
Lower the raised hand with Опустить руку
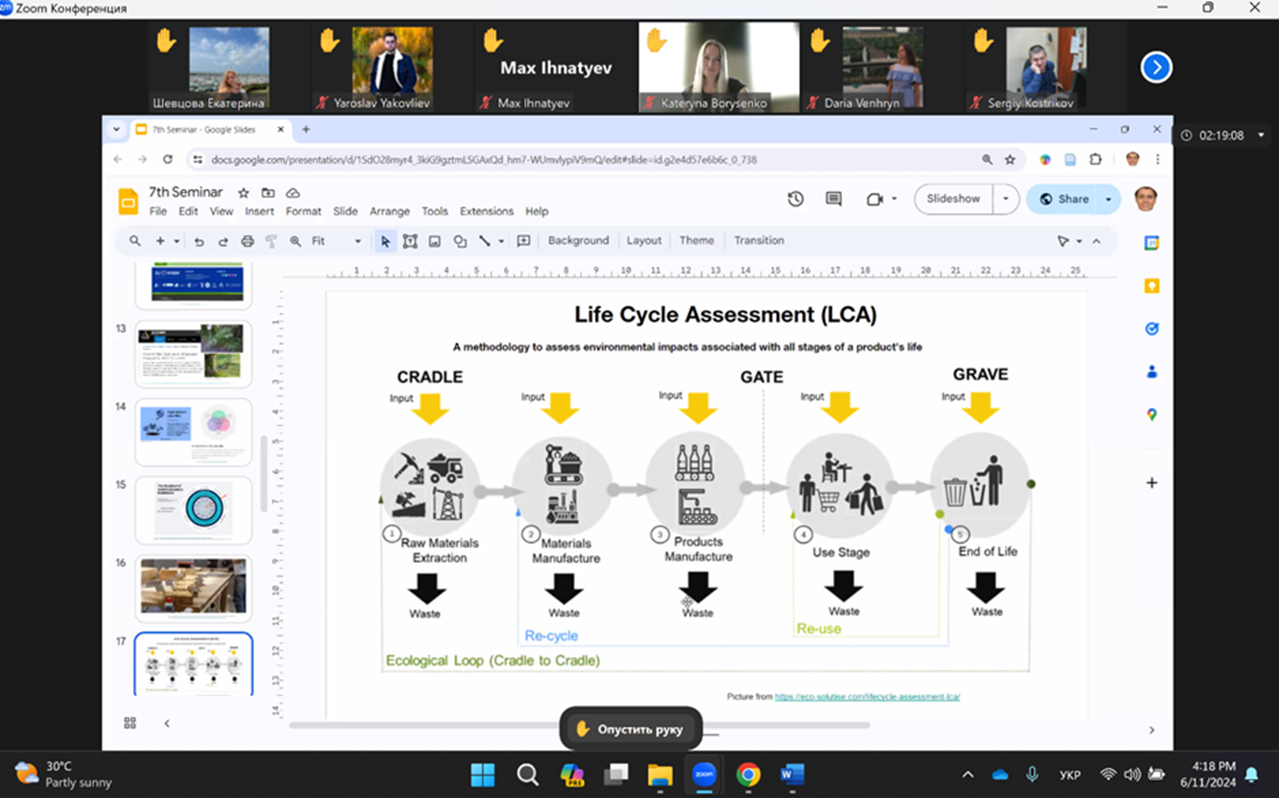630,729
